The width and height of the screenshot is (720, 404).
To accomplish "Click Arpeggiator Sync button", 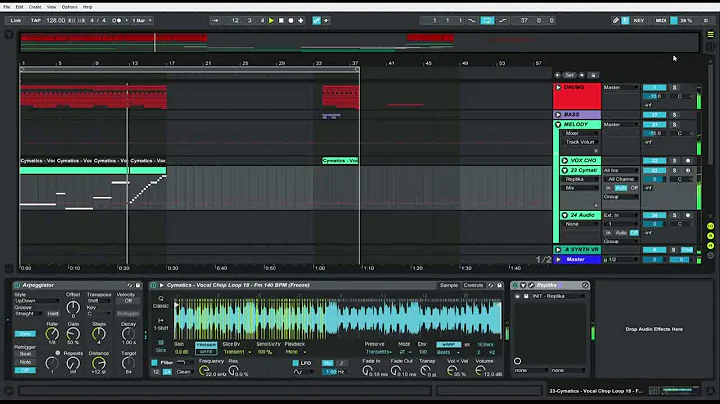I will [25, 334].
